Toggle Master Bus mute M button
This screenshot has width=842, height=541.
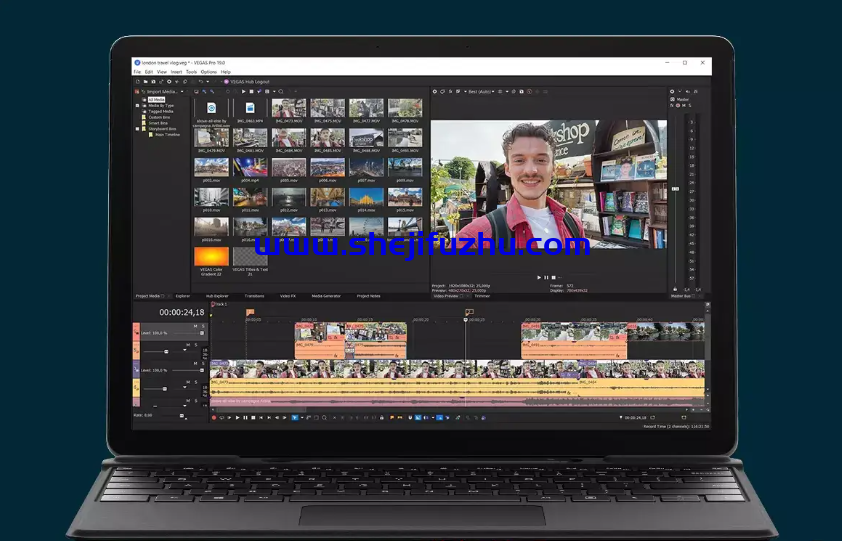(684, 105)
